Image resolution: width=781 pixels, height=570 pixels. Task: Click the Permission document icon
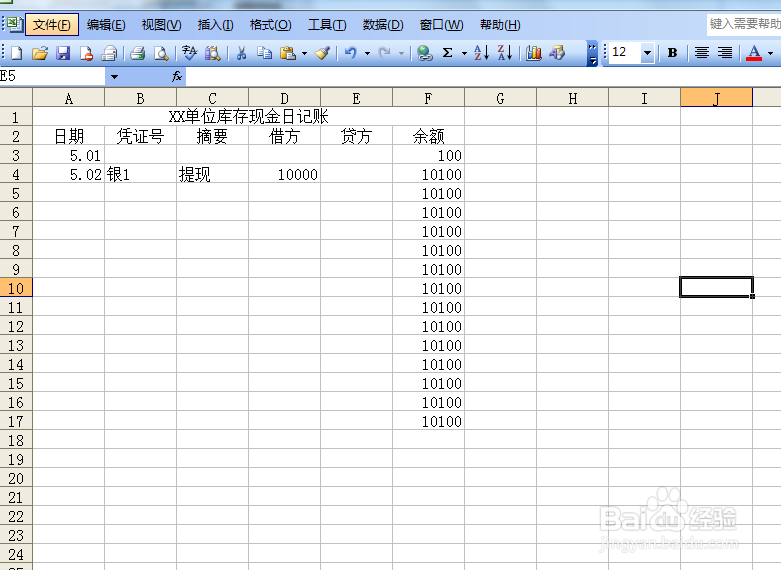pyautogui.click(x=86, y=53)
